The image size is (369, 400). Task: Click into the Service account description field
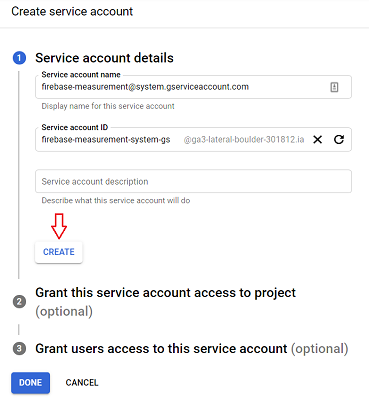[193, 181]
